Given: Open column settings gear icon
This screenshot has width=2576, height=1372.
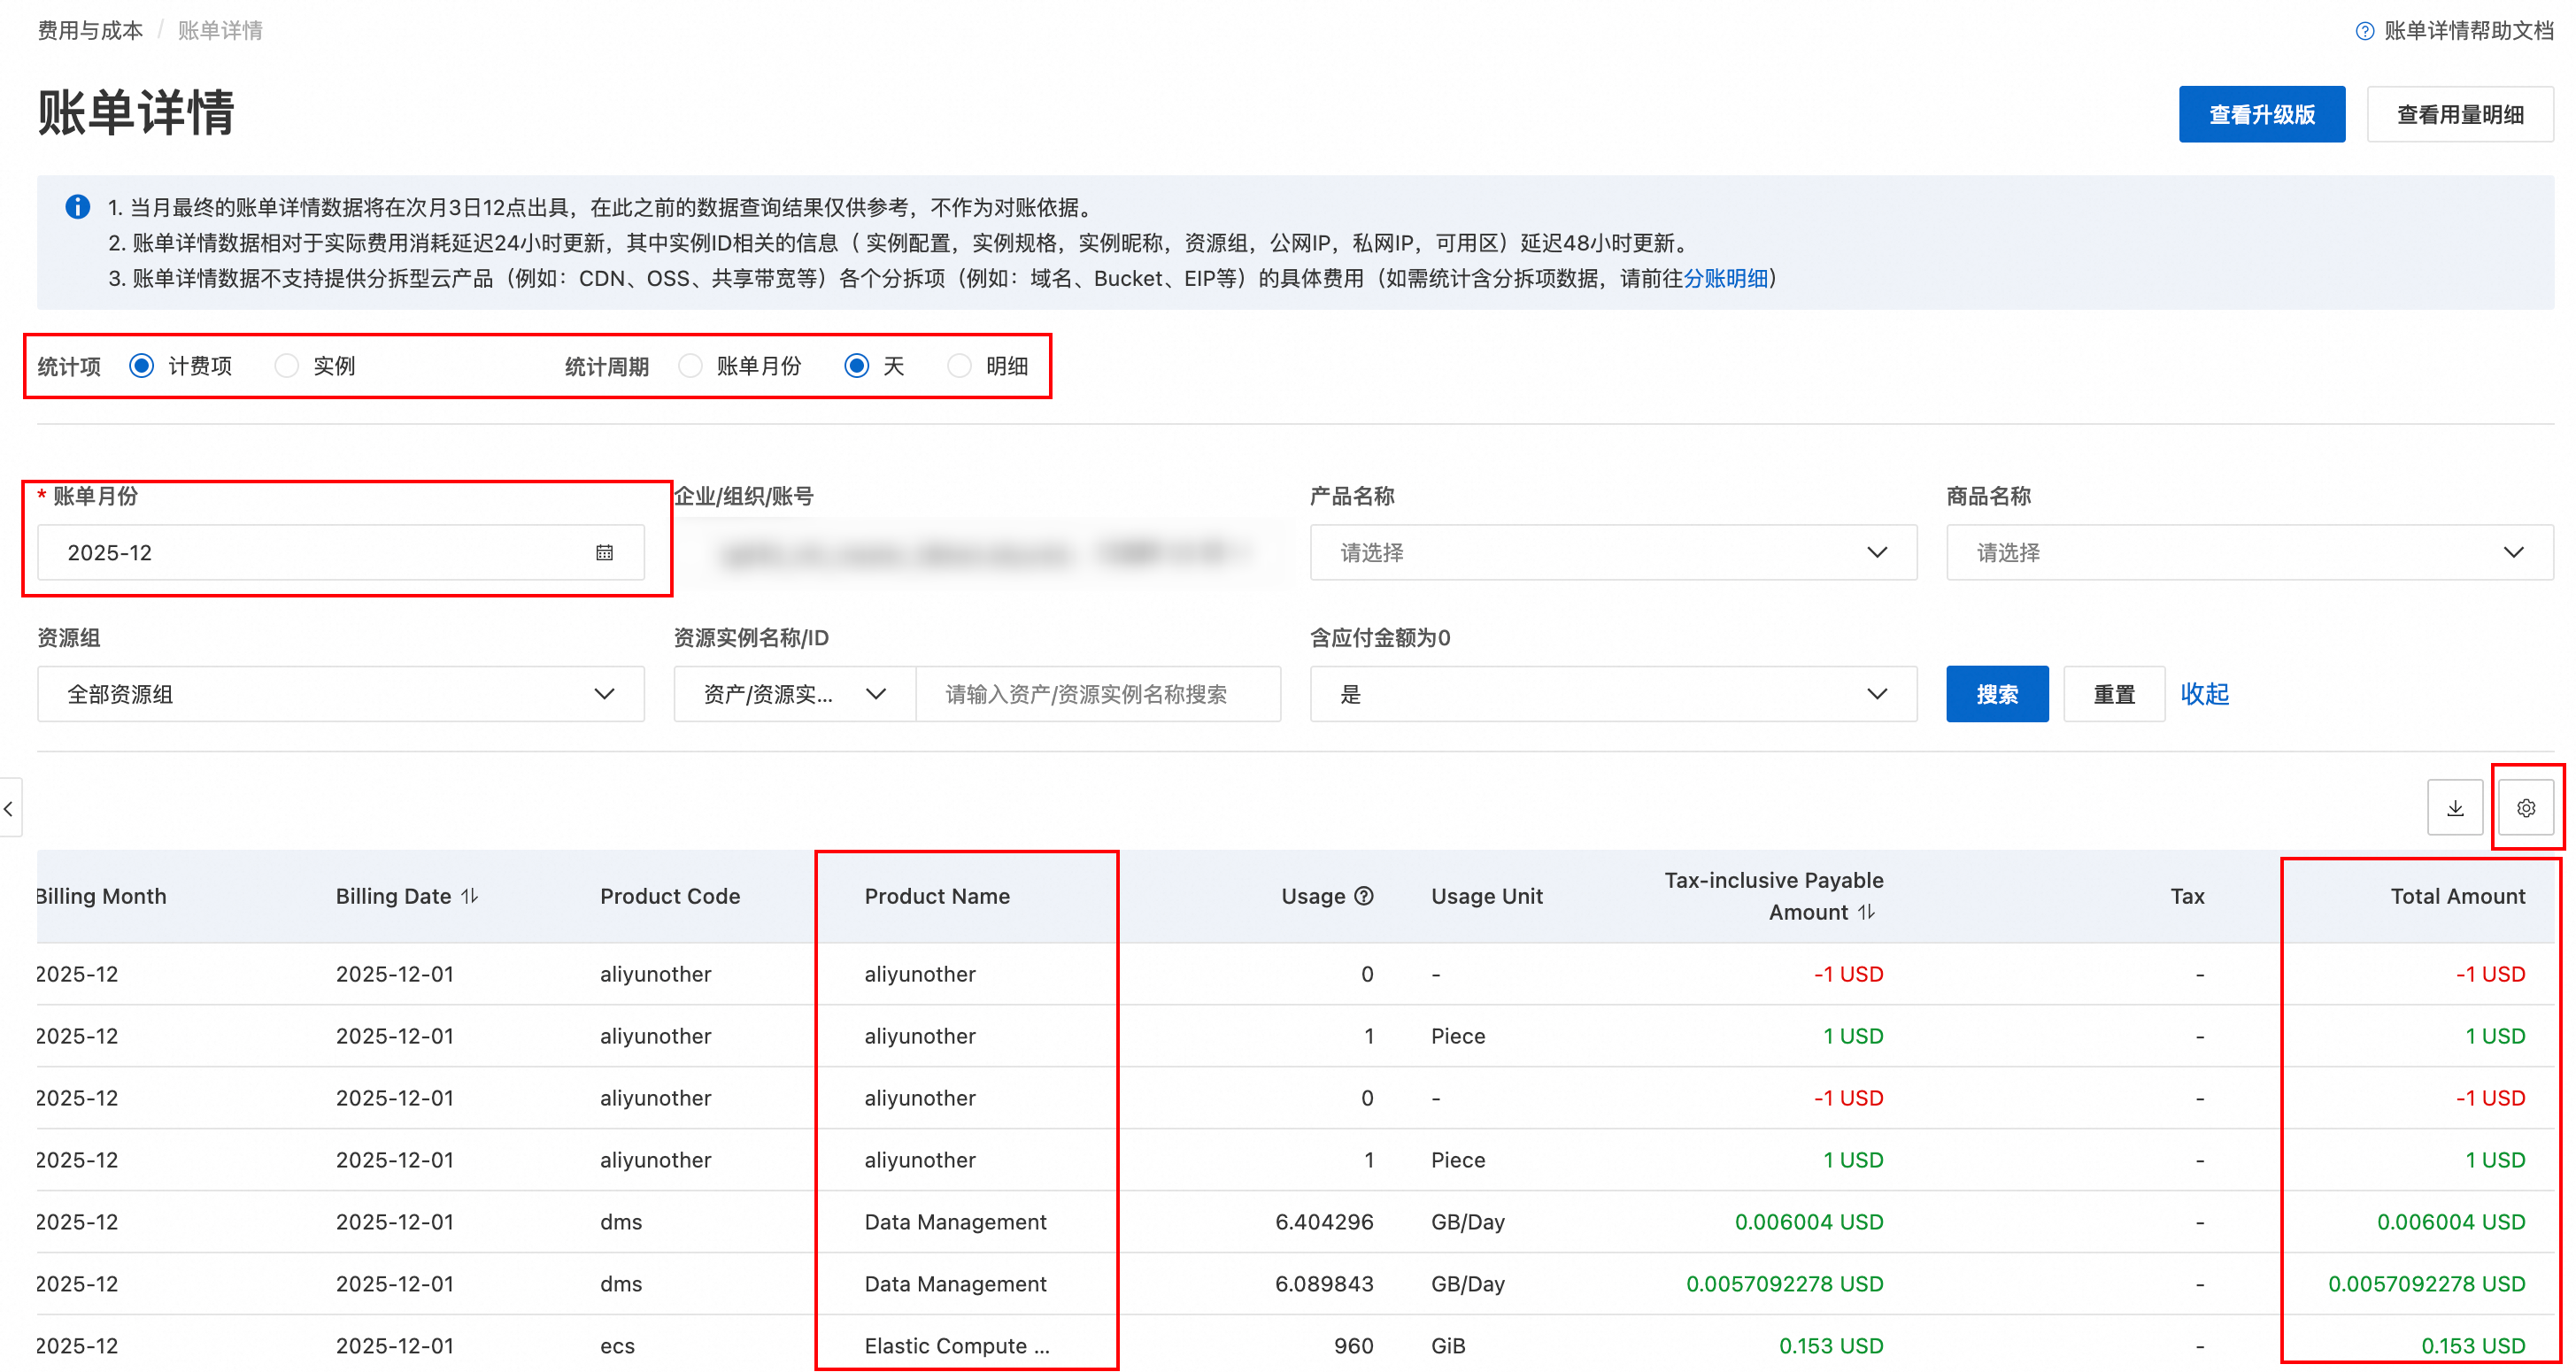Looking at the screenshot, I should (2525, 808).
